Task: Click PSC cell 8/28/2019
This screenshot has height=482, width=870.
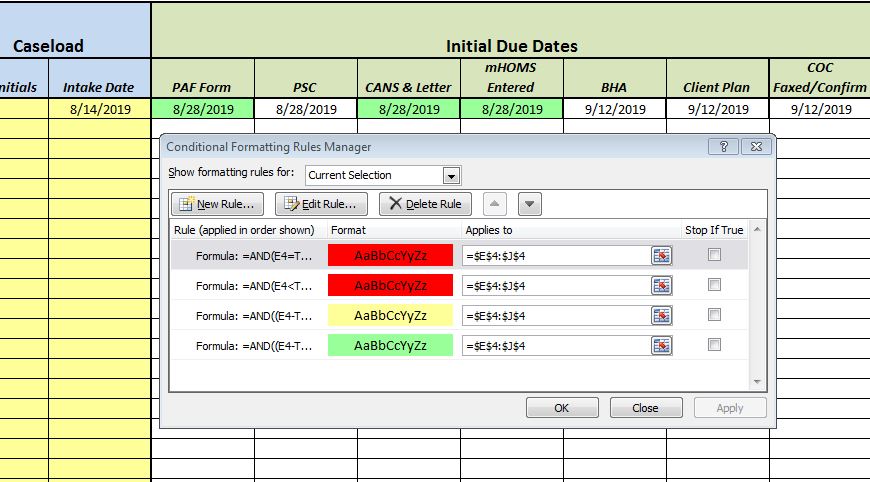Action: [x=306, y=109]
